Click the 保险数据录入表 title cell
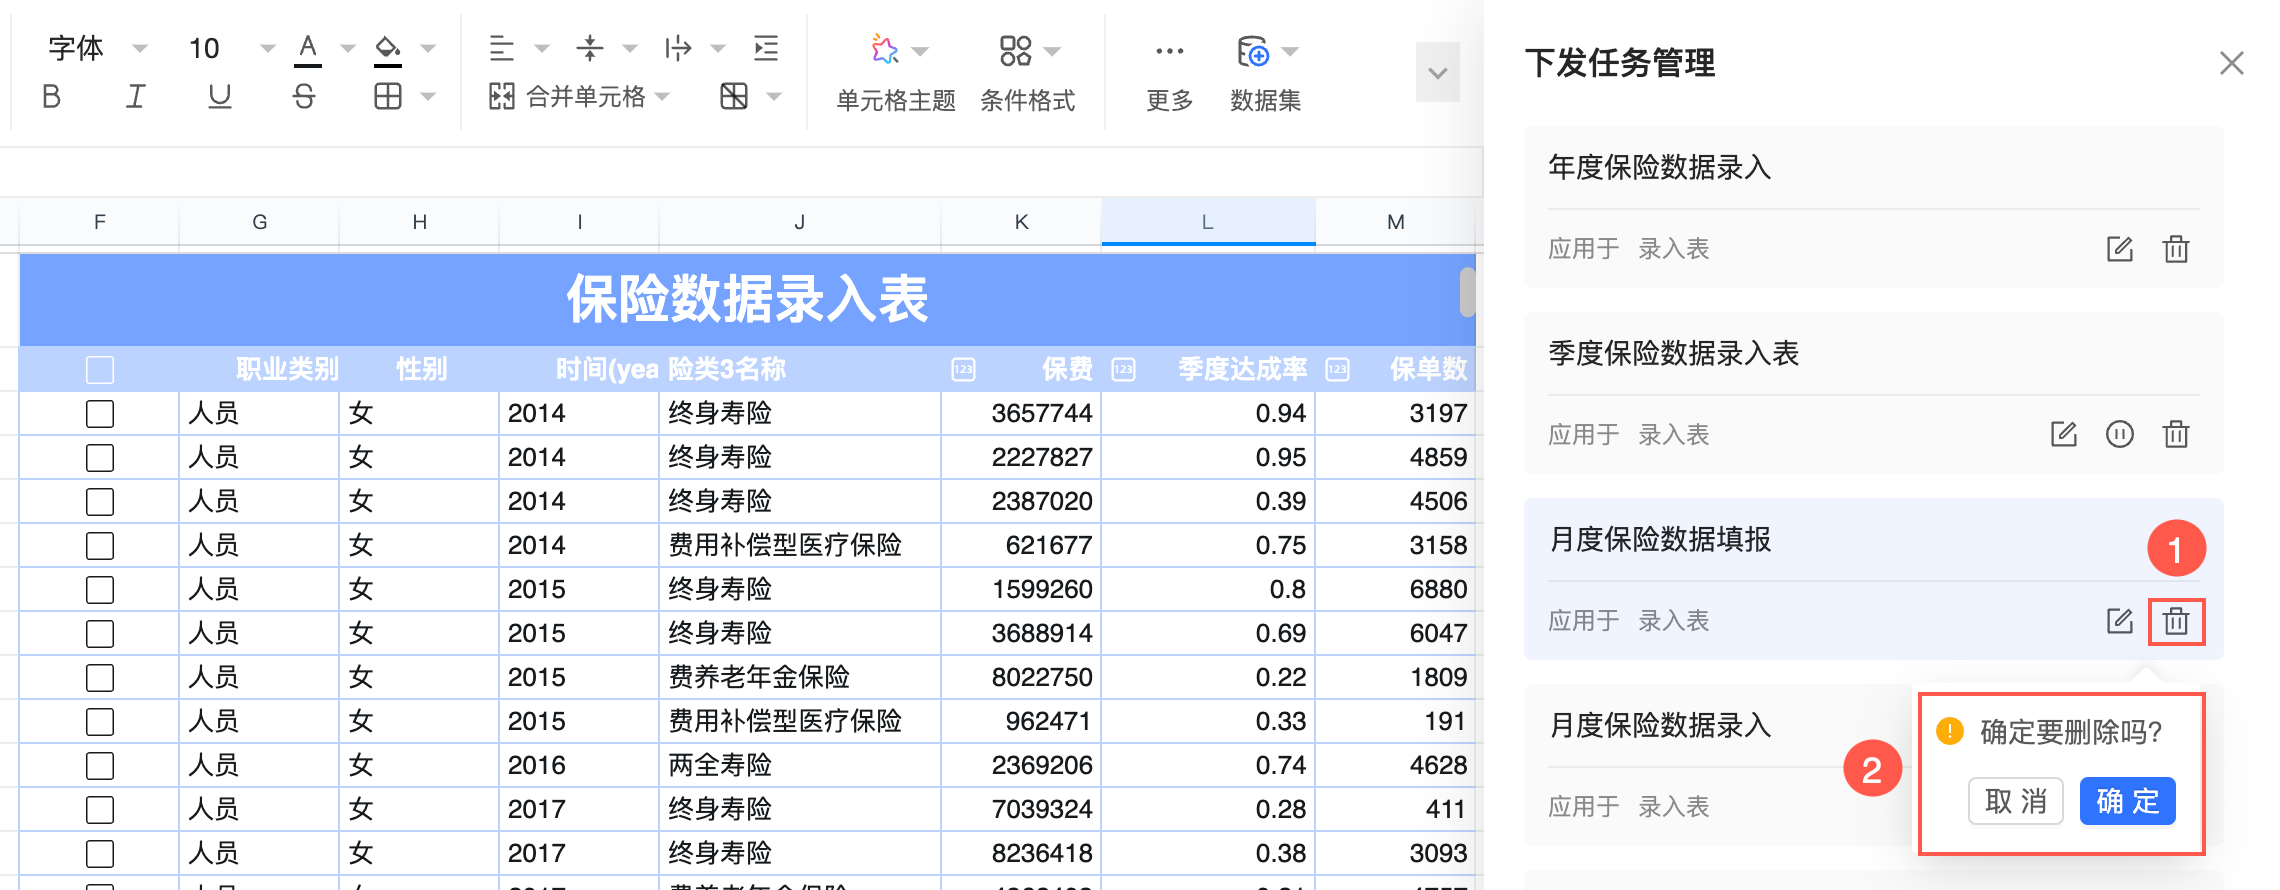 point(747,299)
